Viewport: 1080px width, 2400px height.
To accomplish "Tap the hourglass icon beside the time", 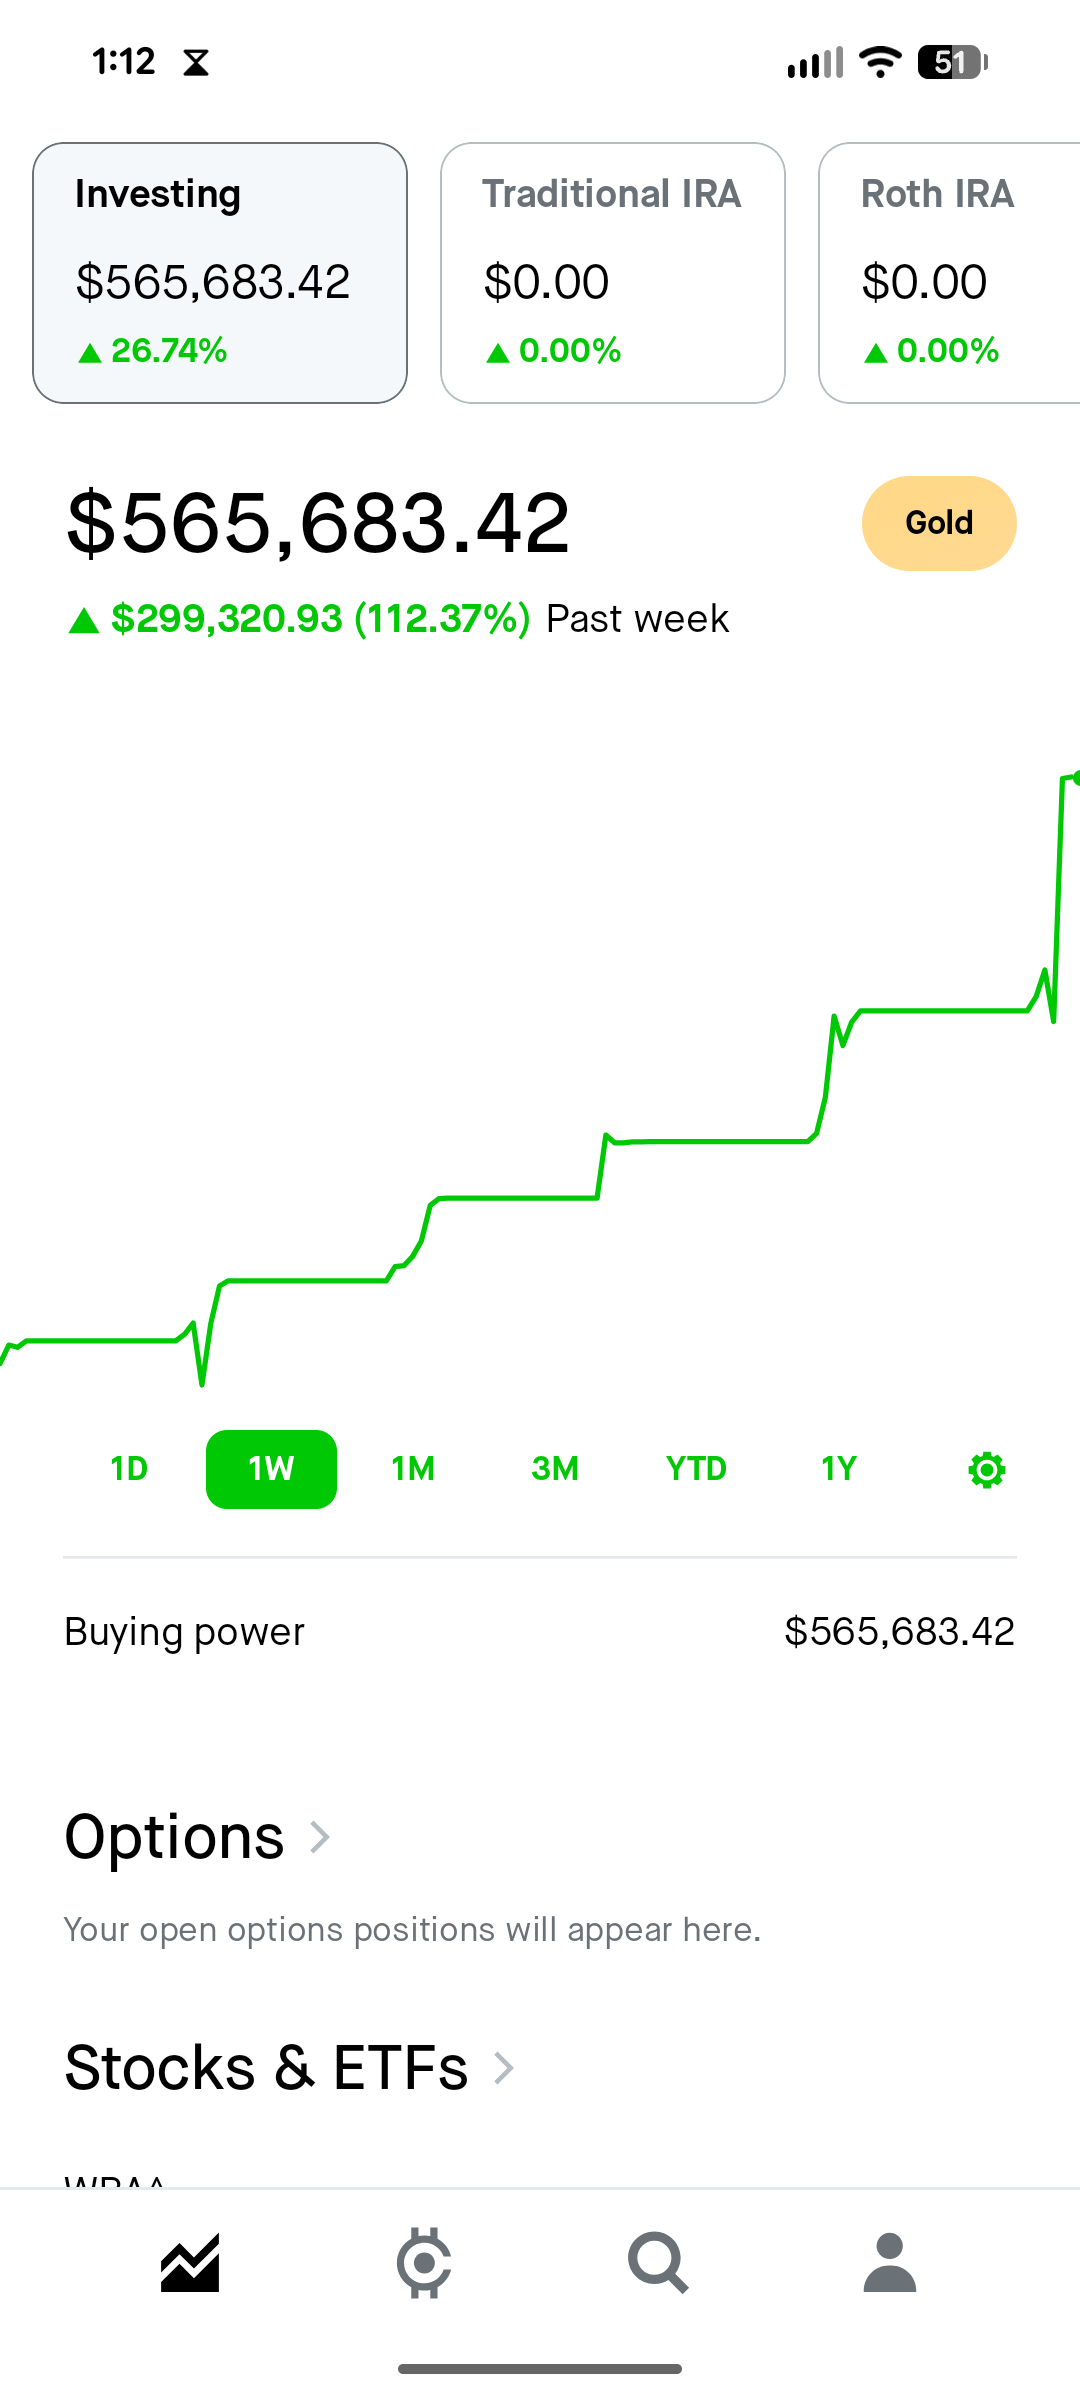I will [x=196, y=63].
